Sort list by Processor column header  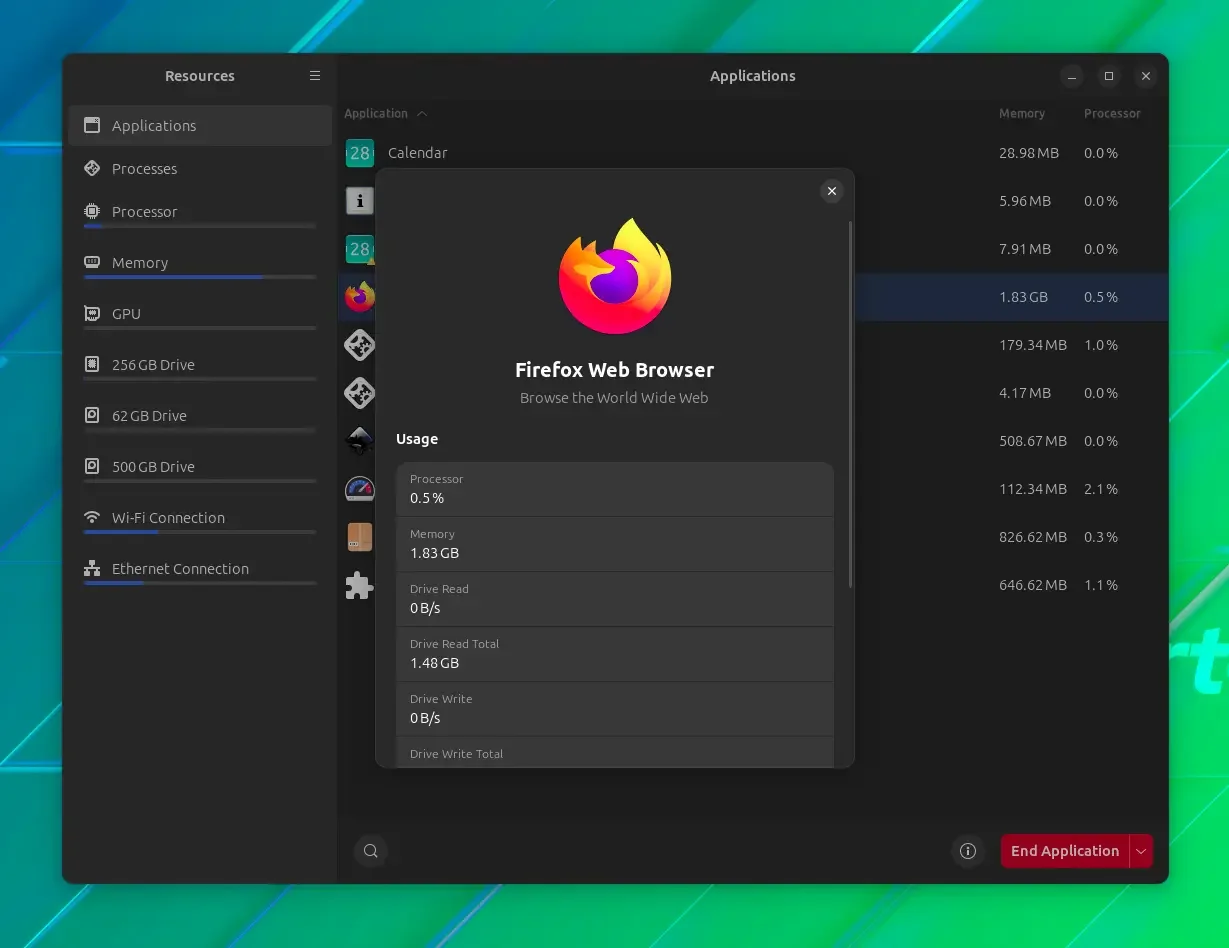[x=1112, y=114]
